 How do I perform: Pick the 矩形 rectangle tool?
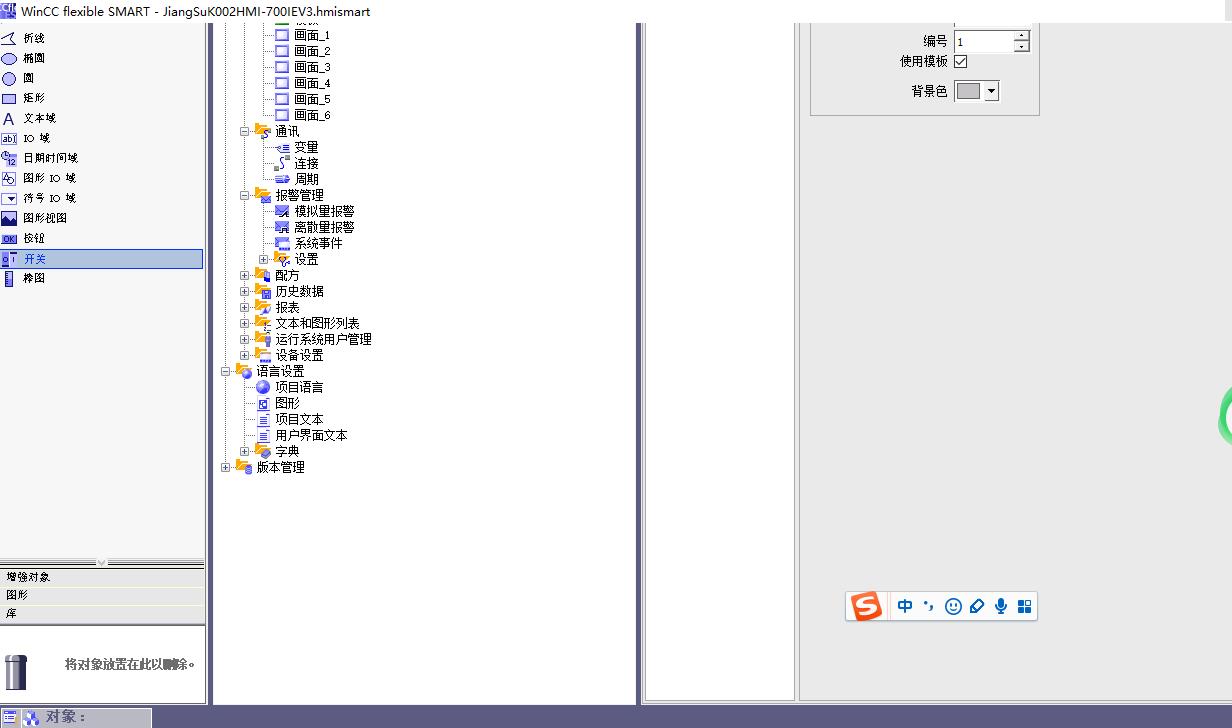point(33,98)
